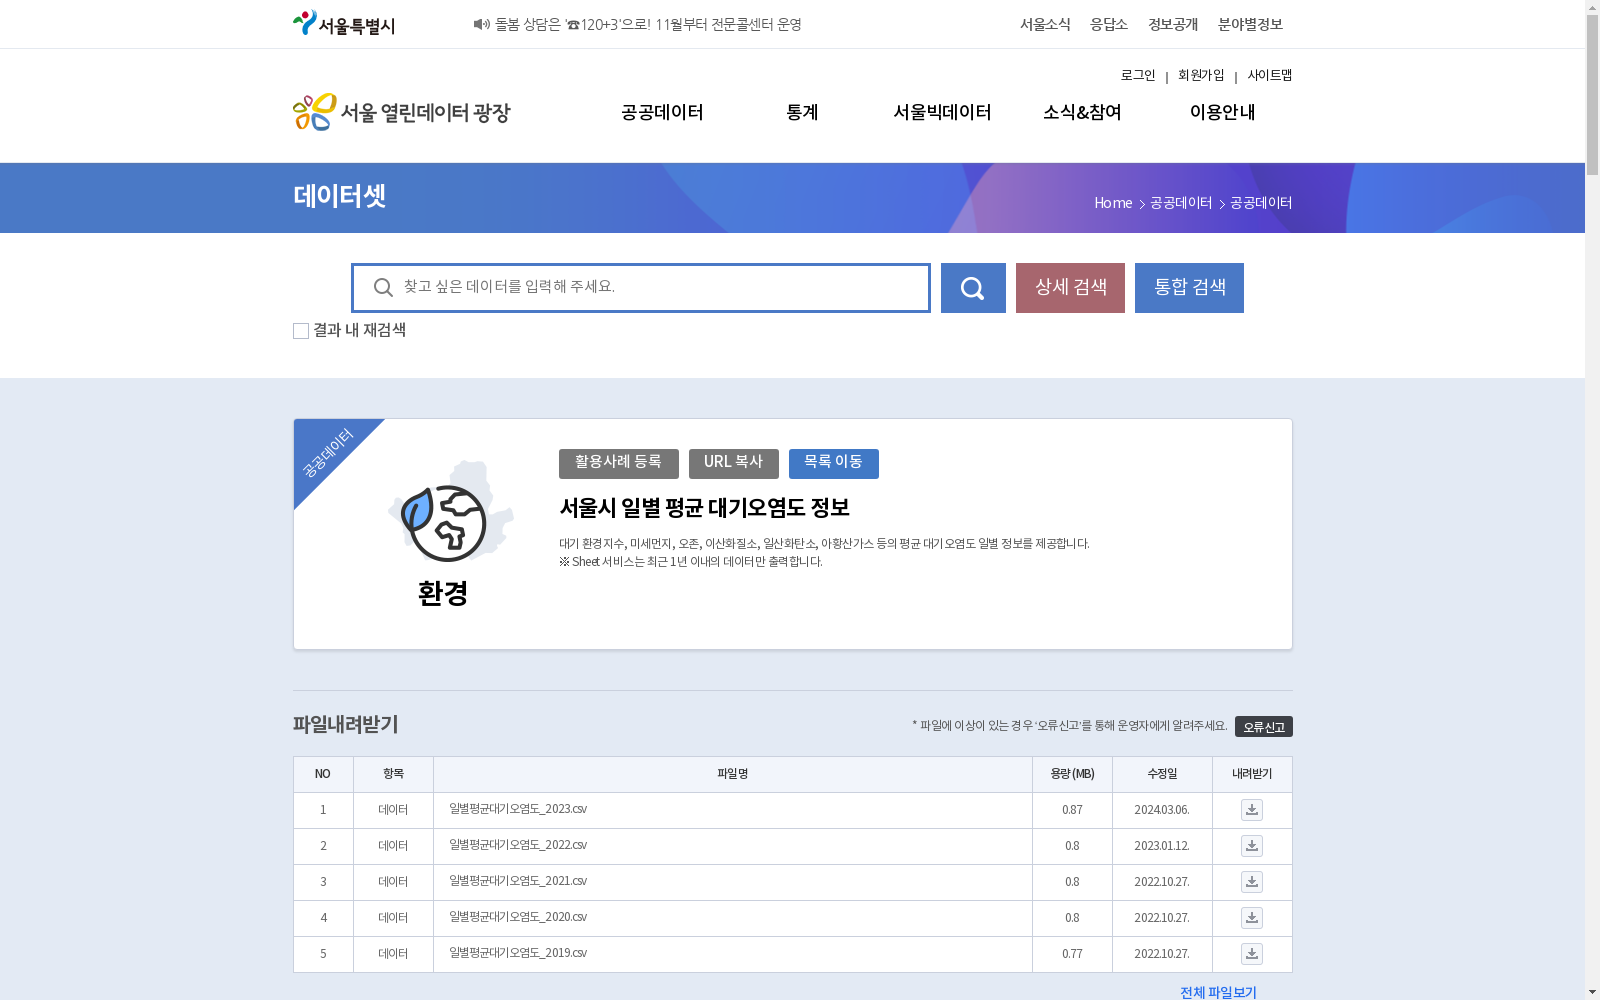
Task: Open the 소식&참여 main menu
Action: tap(1082, 113)
